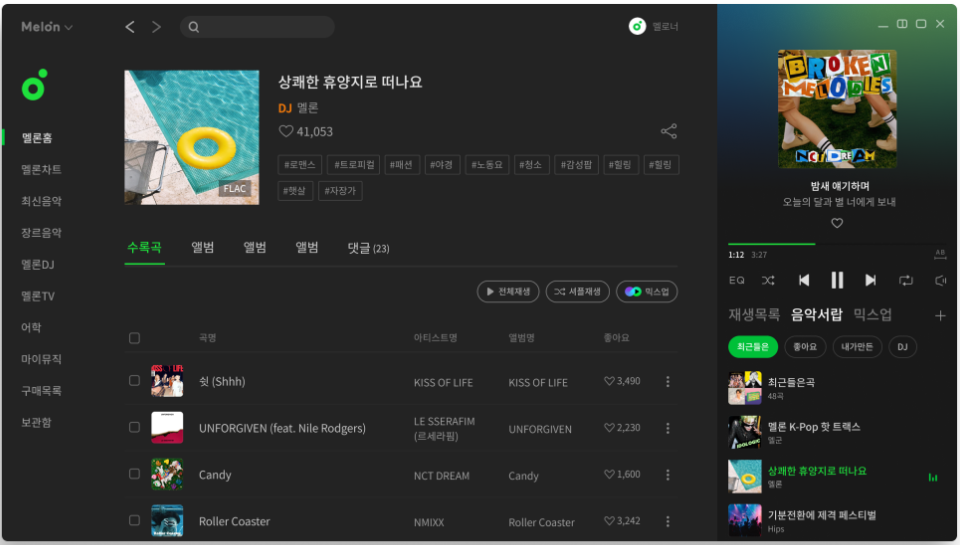Select the #햇살 tag
The image size is (960, 545).
click(295, 190)
